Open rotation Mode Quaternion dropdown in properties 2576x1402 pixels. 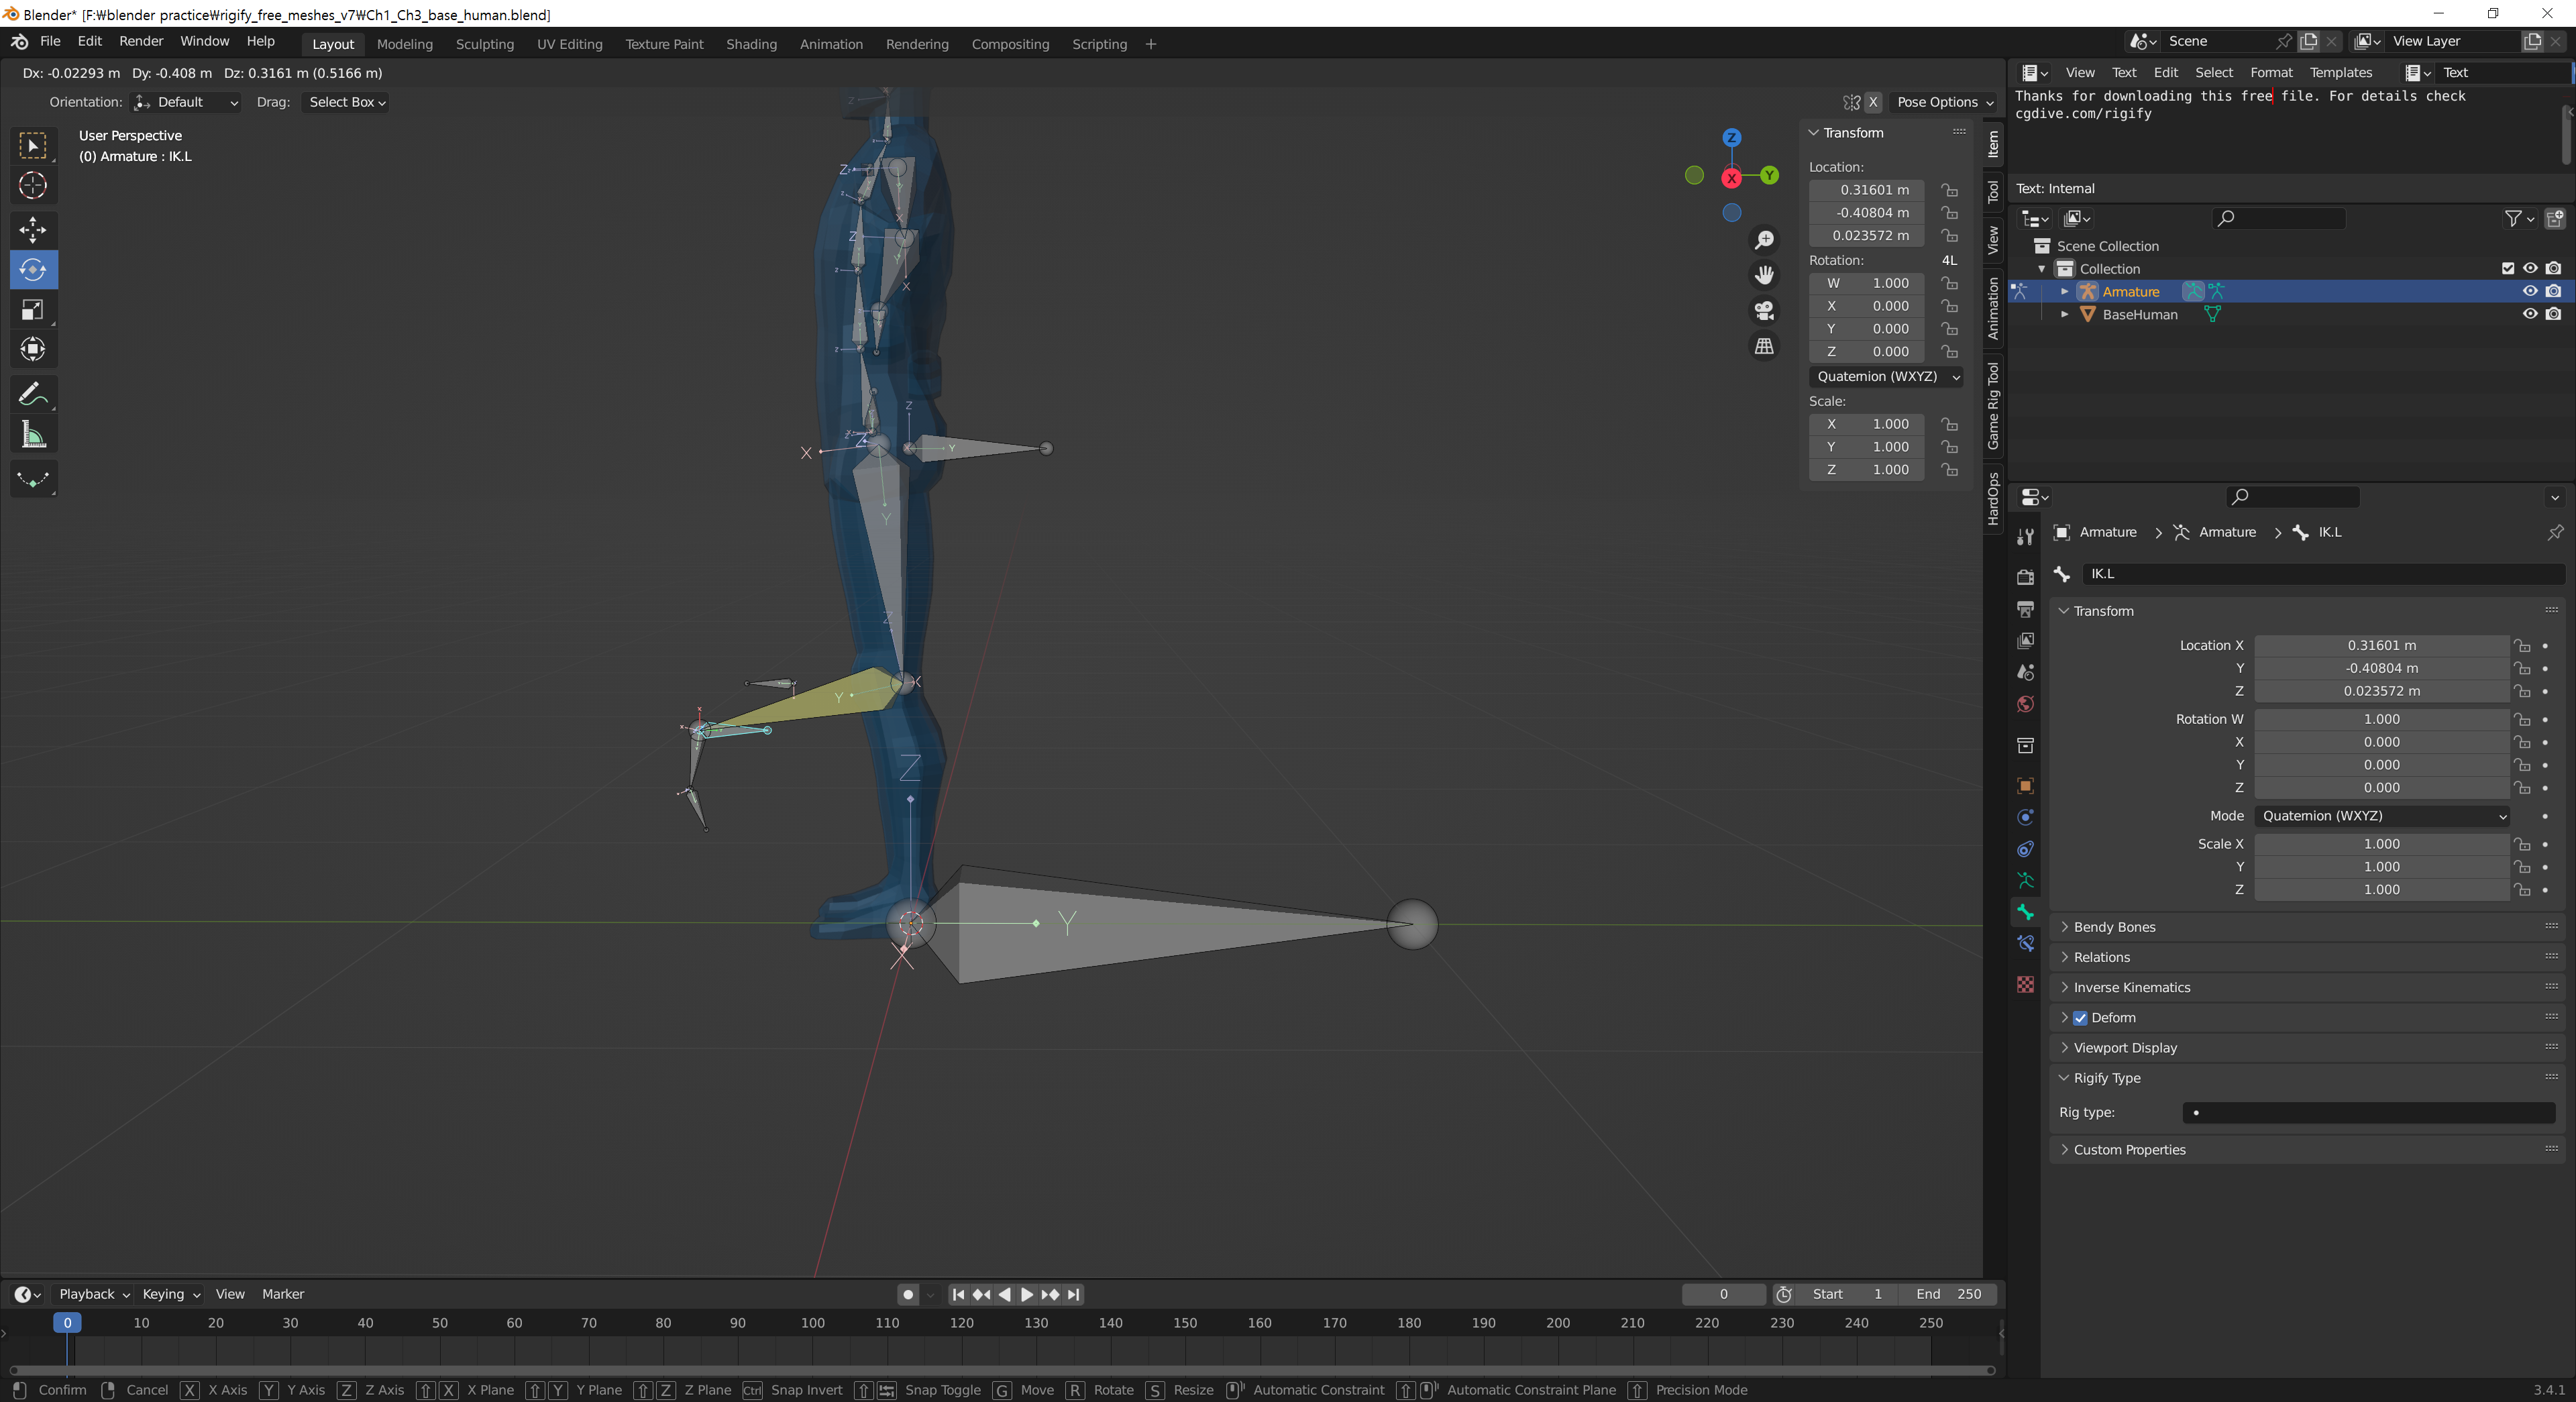[2382, 816]
